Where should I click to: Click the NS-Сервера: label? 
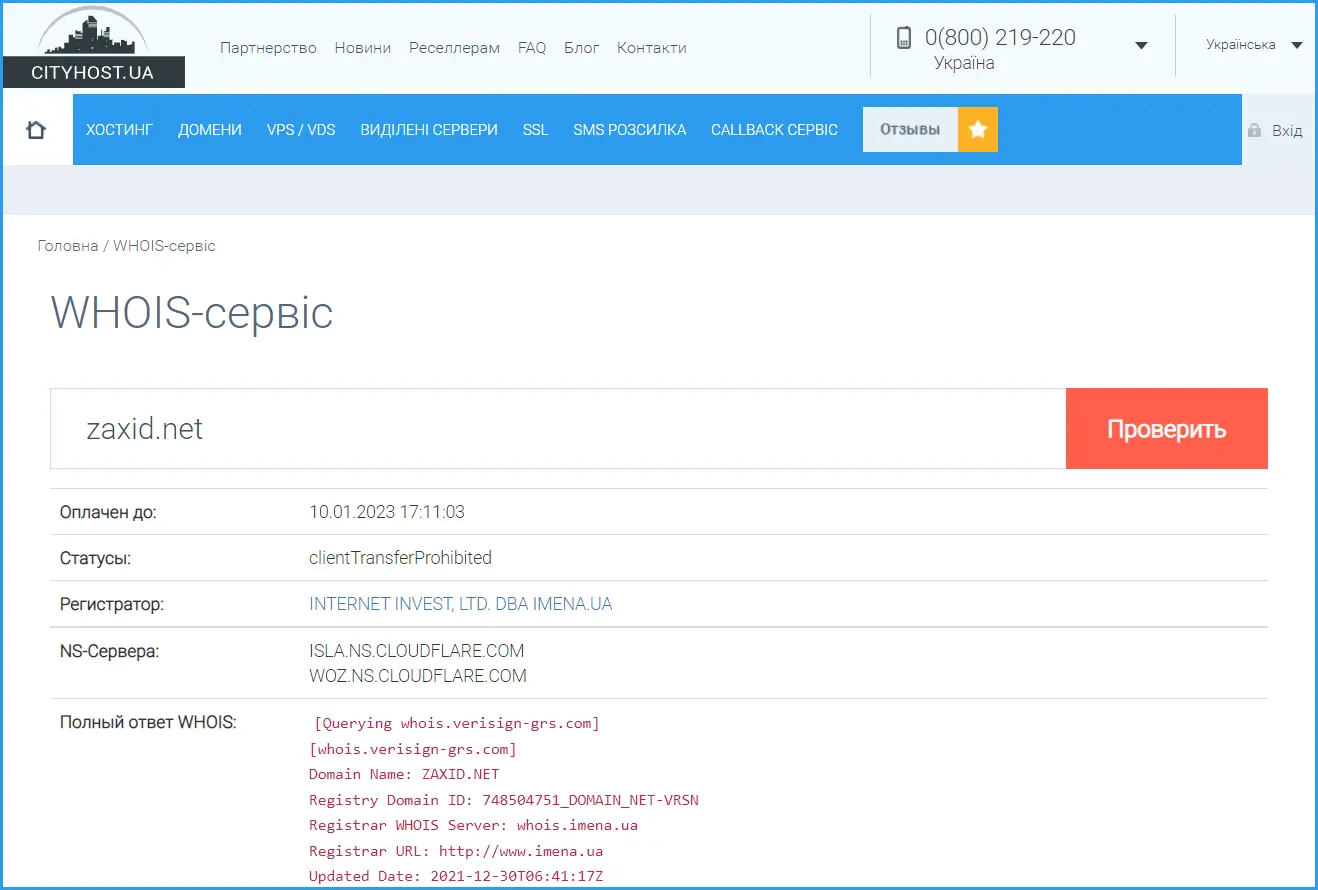[109, 651]
